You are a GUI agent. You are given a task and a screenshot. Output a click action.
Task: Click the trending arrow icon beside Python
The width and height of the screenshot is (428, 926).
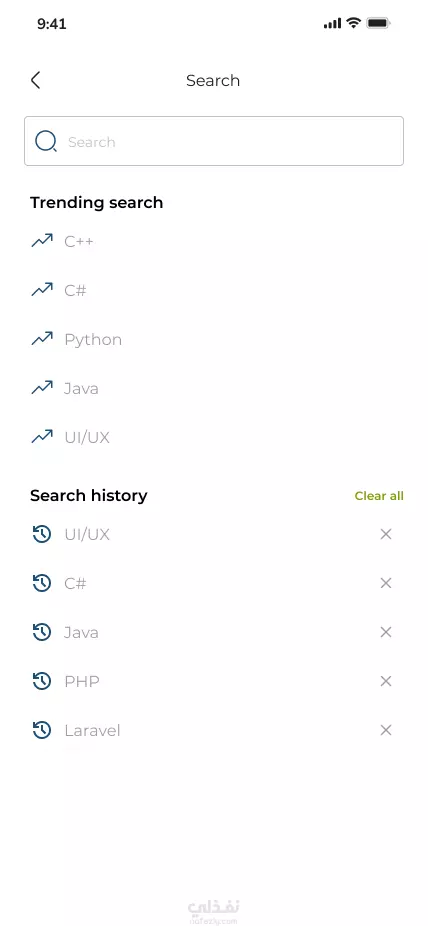[x=41, y=339]
